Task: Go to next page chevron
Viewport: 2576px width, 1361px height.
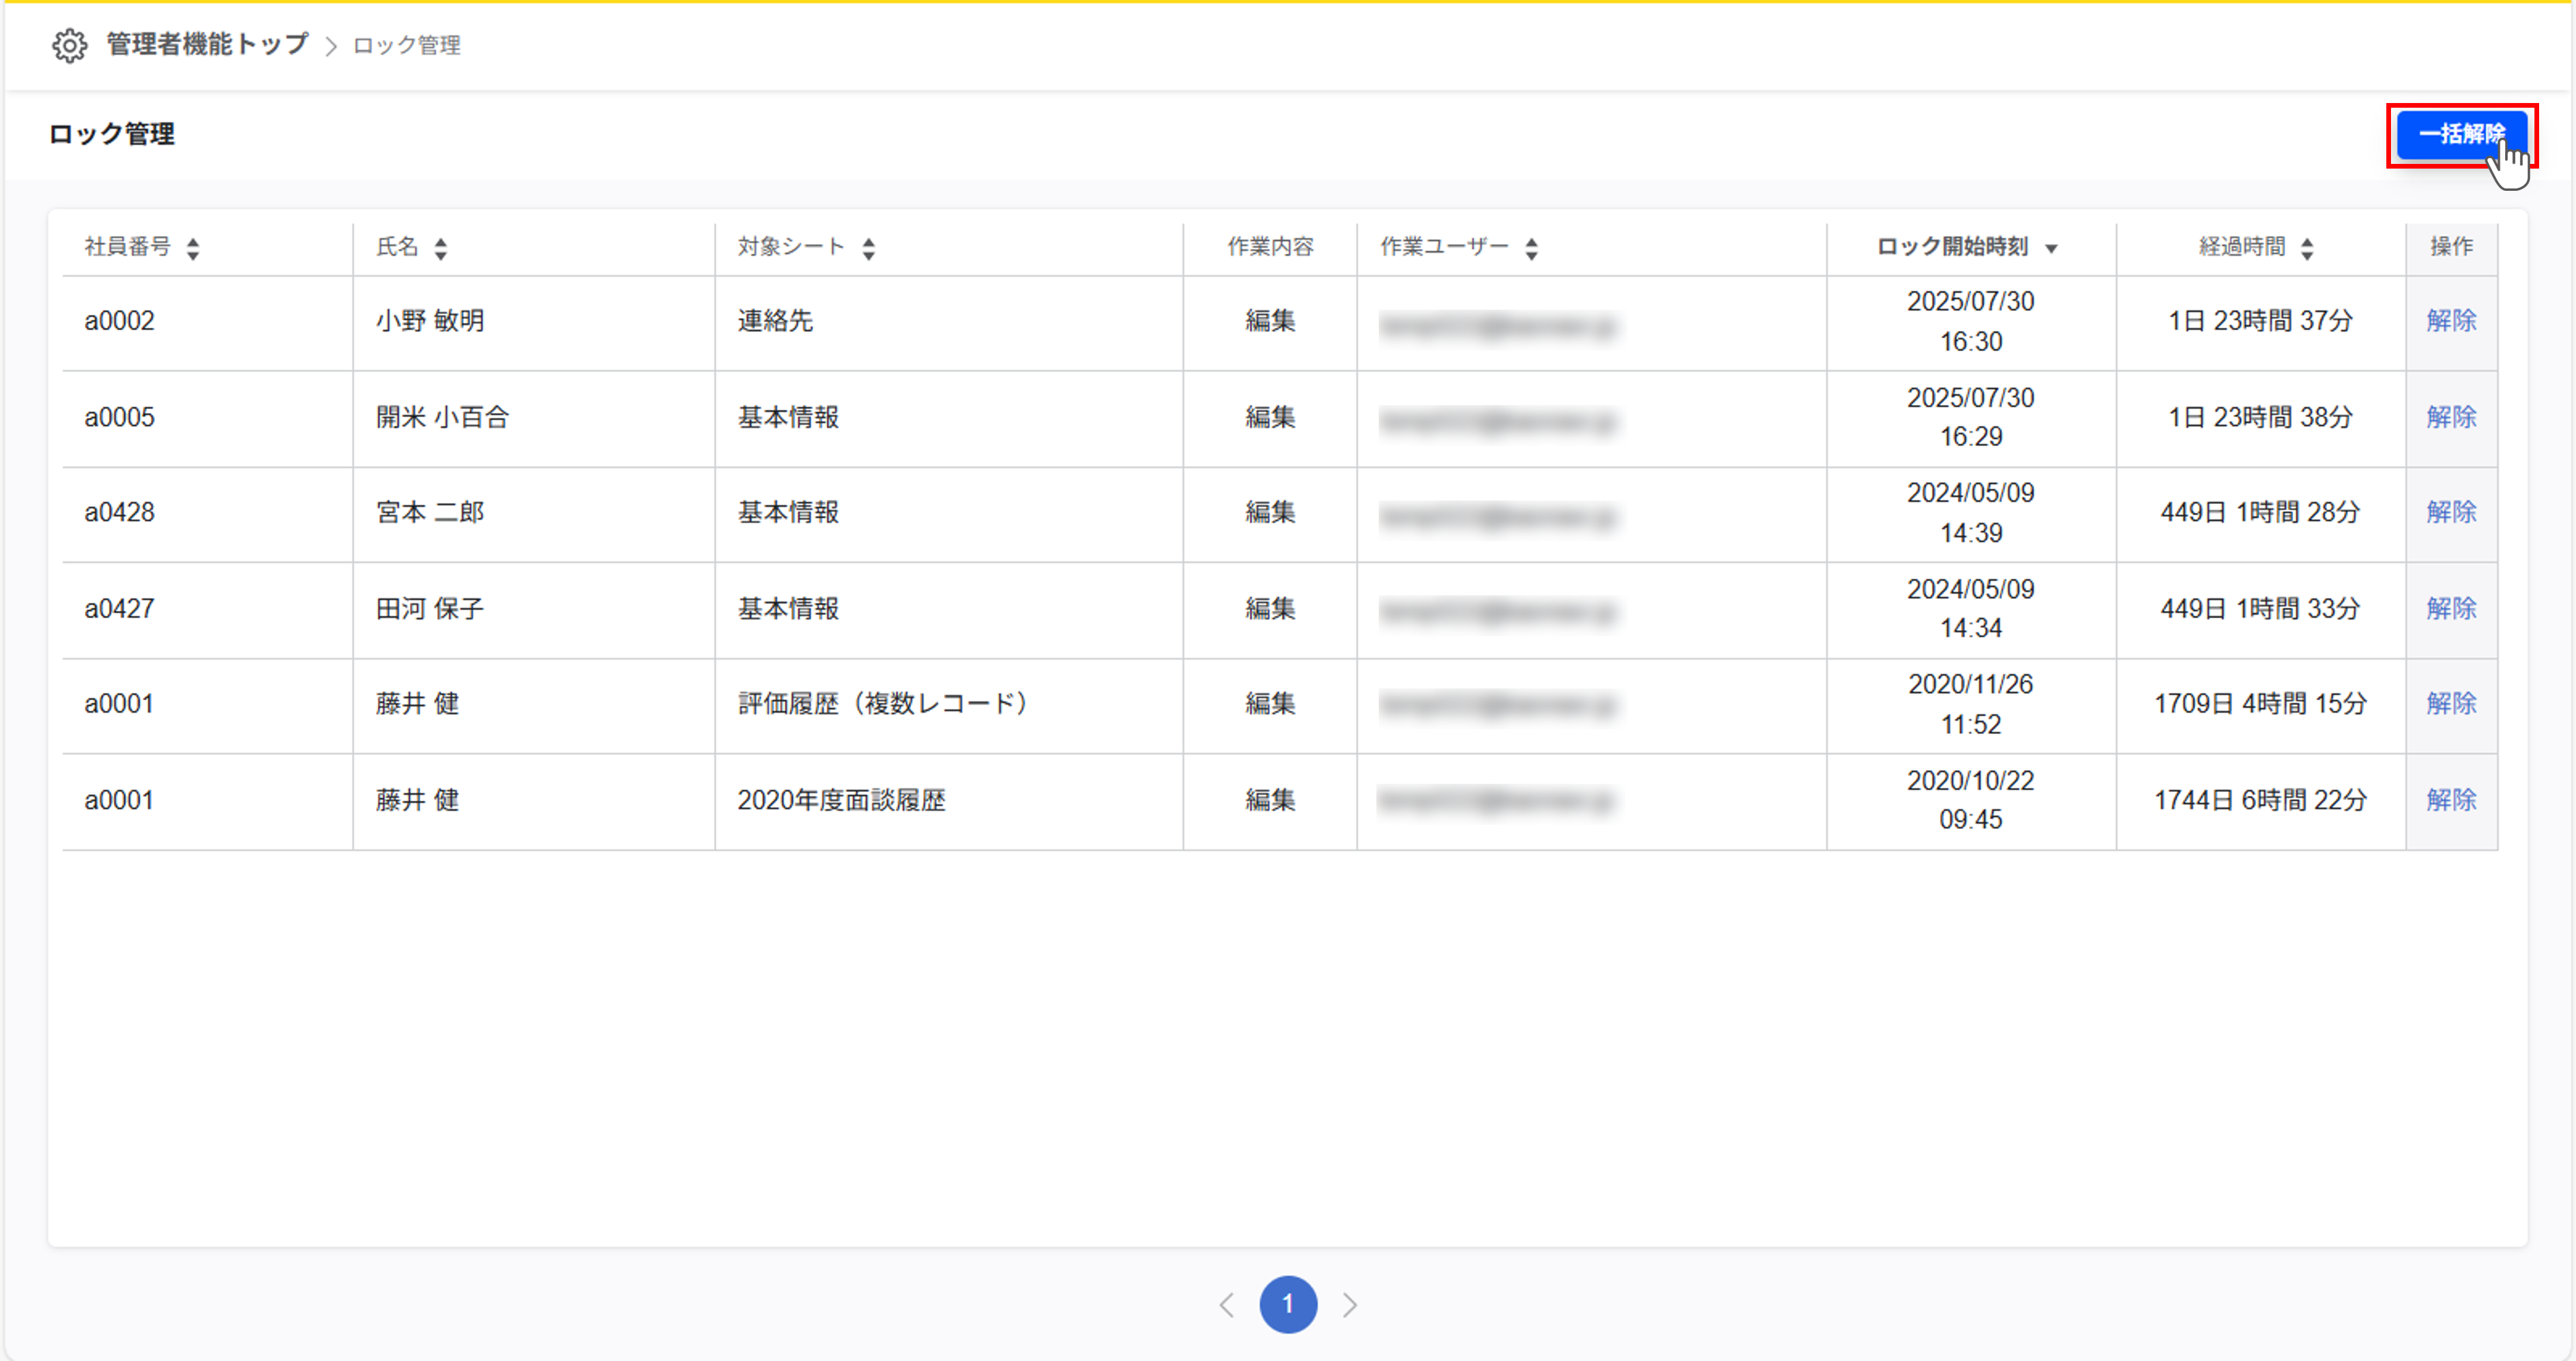Action: click(x=1349, y=1304)
